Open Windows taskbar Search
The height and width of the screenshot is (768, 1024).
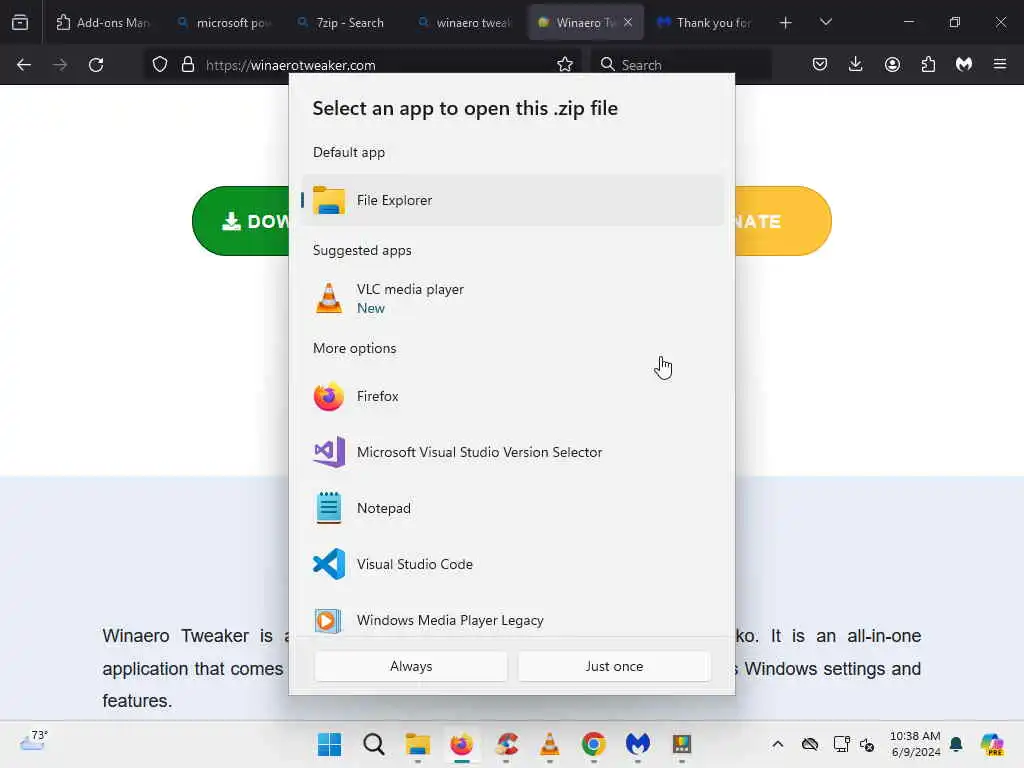(x=374, y=744)
